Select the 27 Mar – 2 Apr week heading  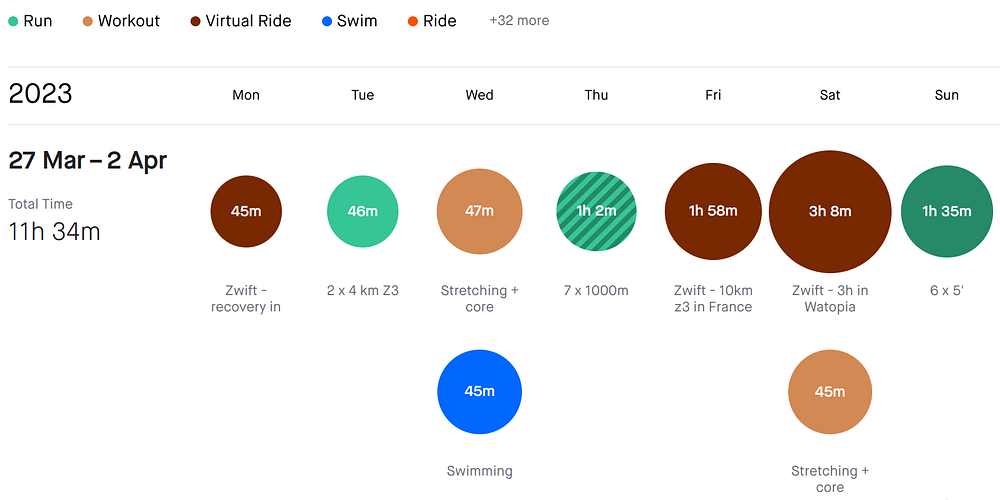(x=88, y=160)
